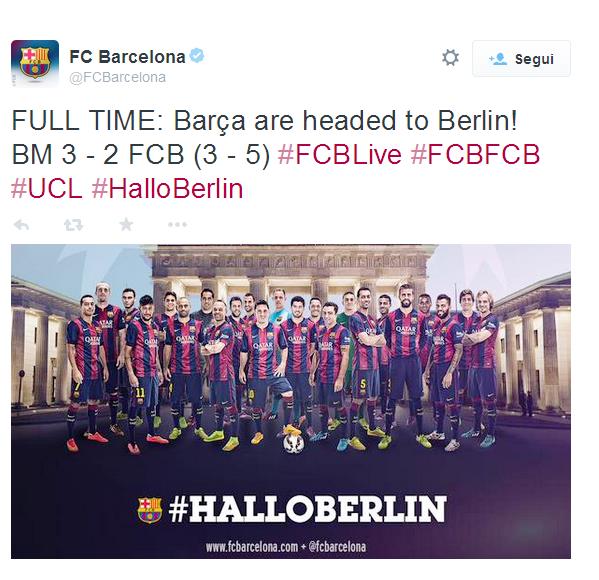
Task: Click the FULL TIME tweet text
Action: pyautogui.click(x=264, y=121)
